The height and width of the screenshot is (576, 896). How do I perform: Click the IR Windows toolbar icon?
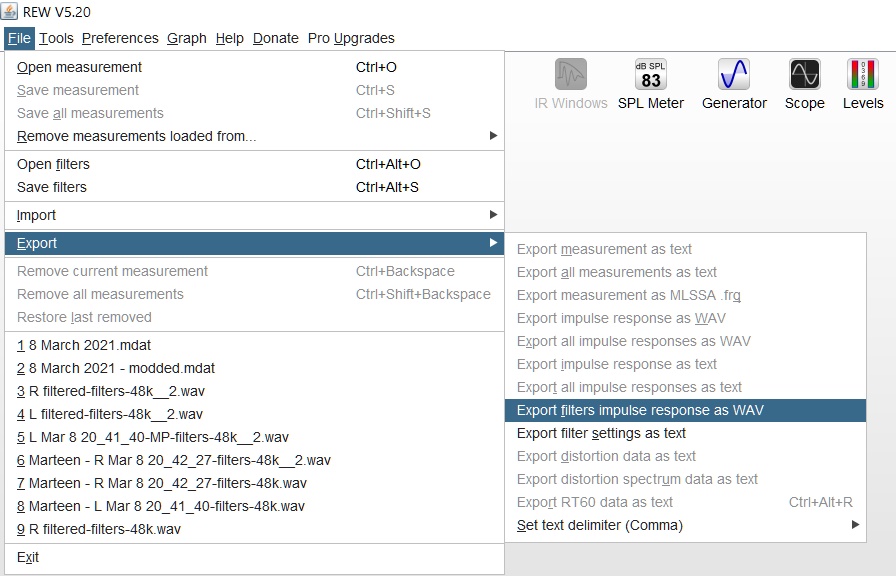tap(571, 84)
